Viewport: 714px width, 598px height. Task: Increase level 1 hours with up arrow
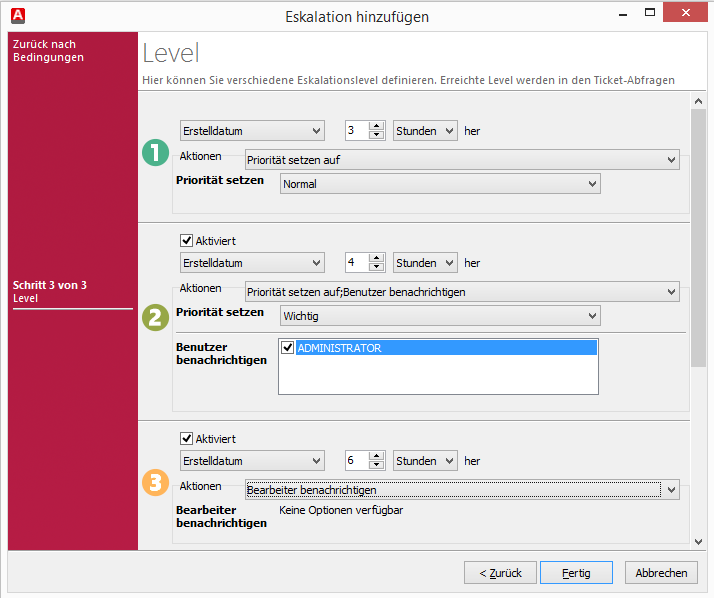377,126
